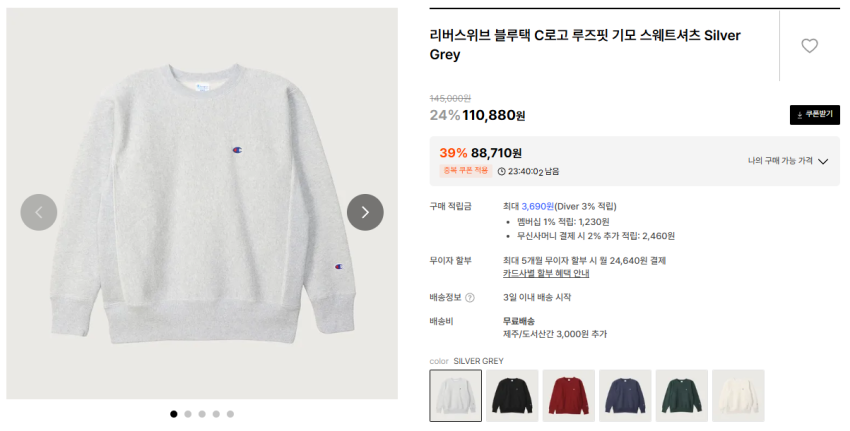Jump to second image pagination dot
The image size is (850, 431).
click(188, 413)
